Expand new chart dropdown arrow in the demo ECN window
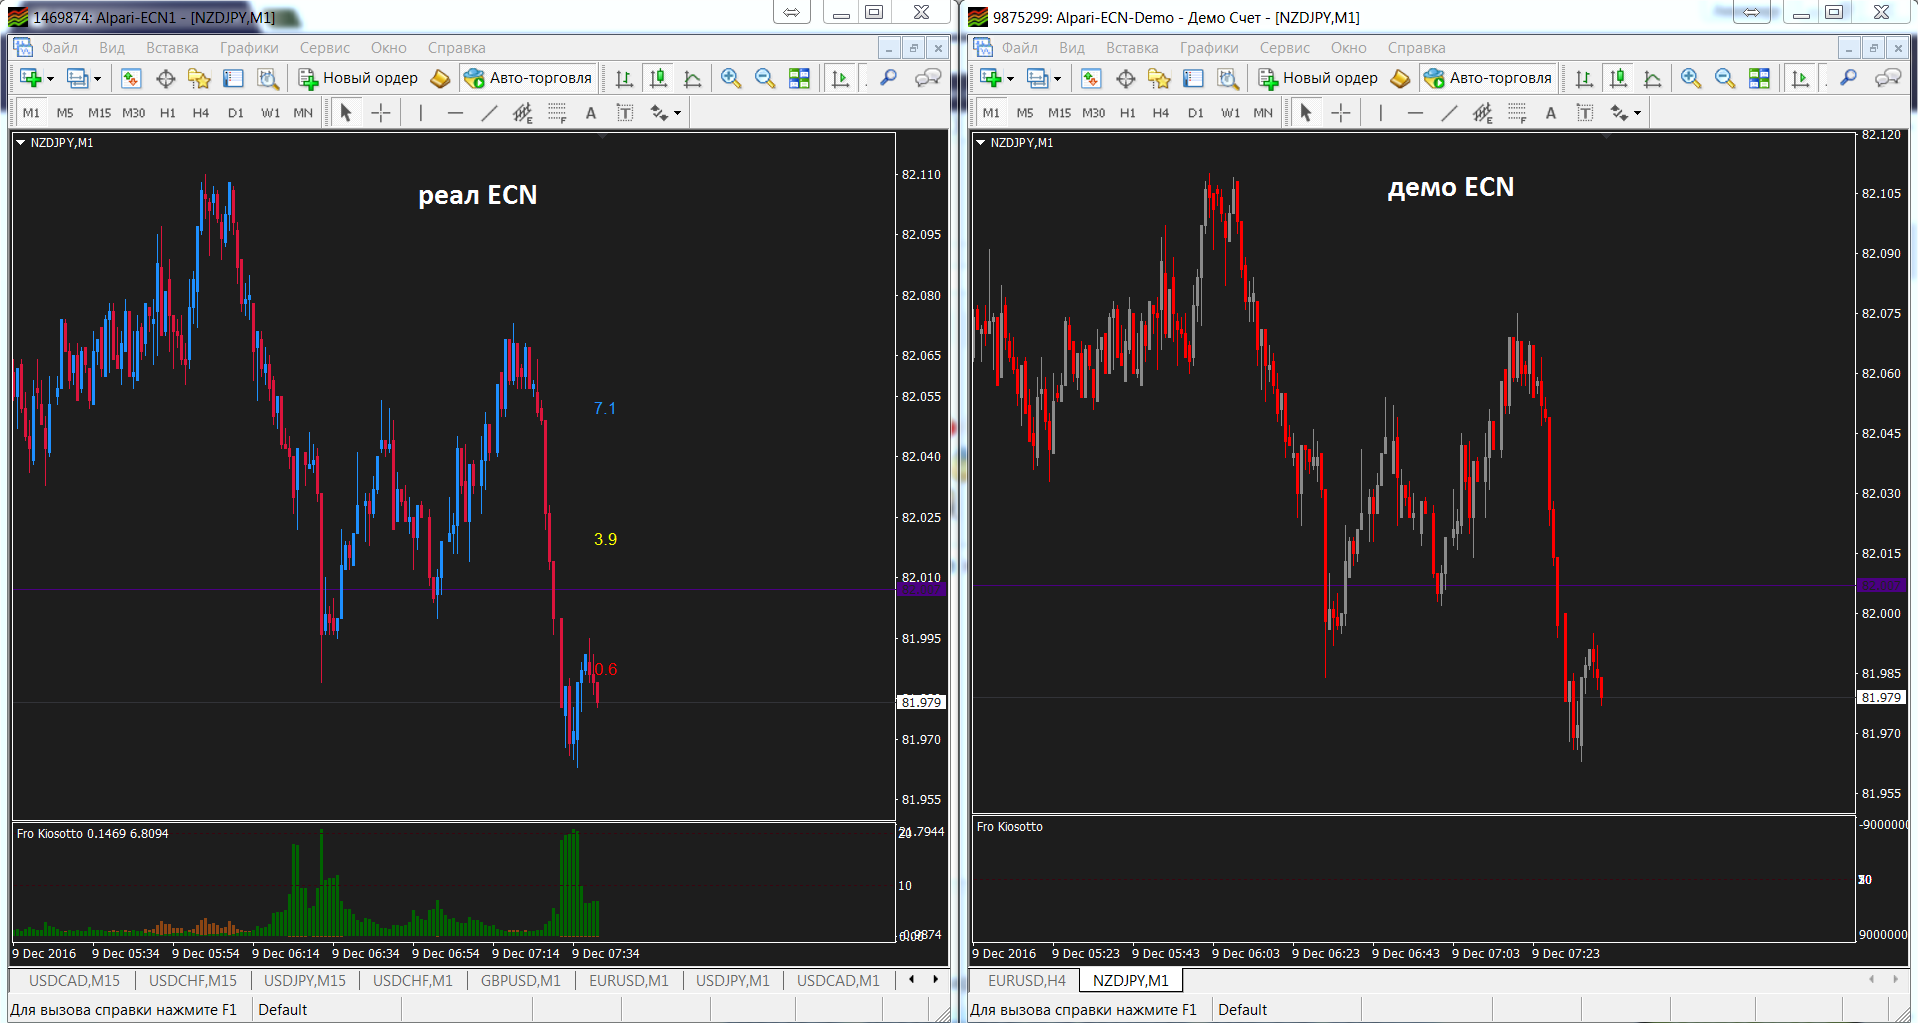Viewport: 1918px width, 1023px height. pos(1010,79)
